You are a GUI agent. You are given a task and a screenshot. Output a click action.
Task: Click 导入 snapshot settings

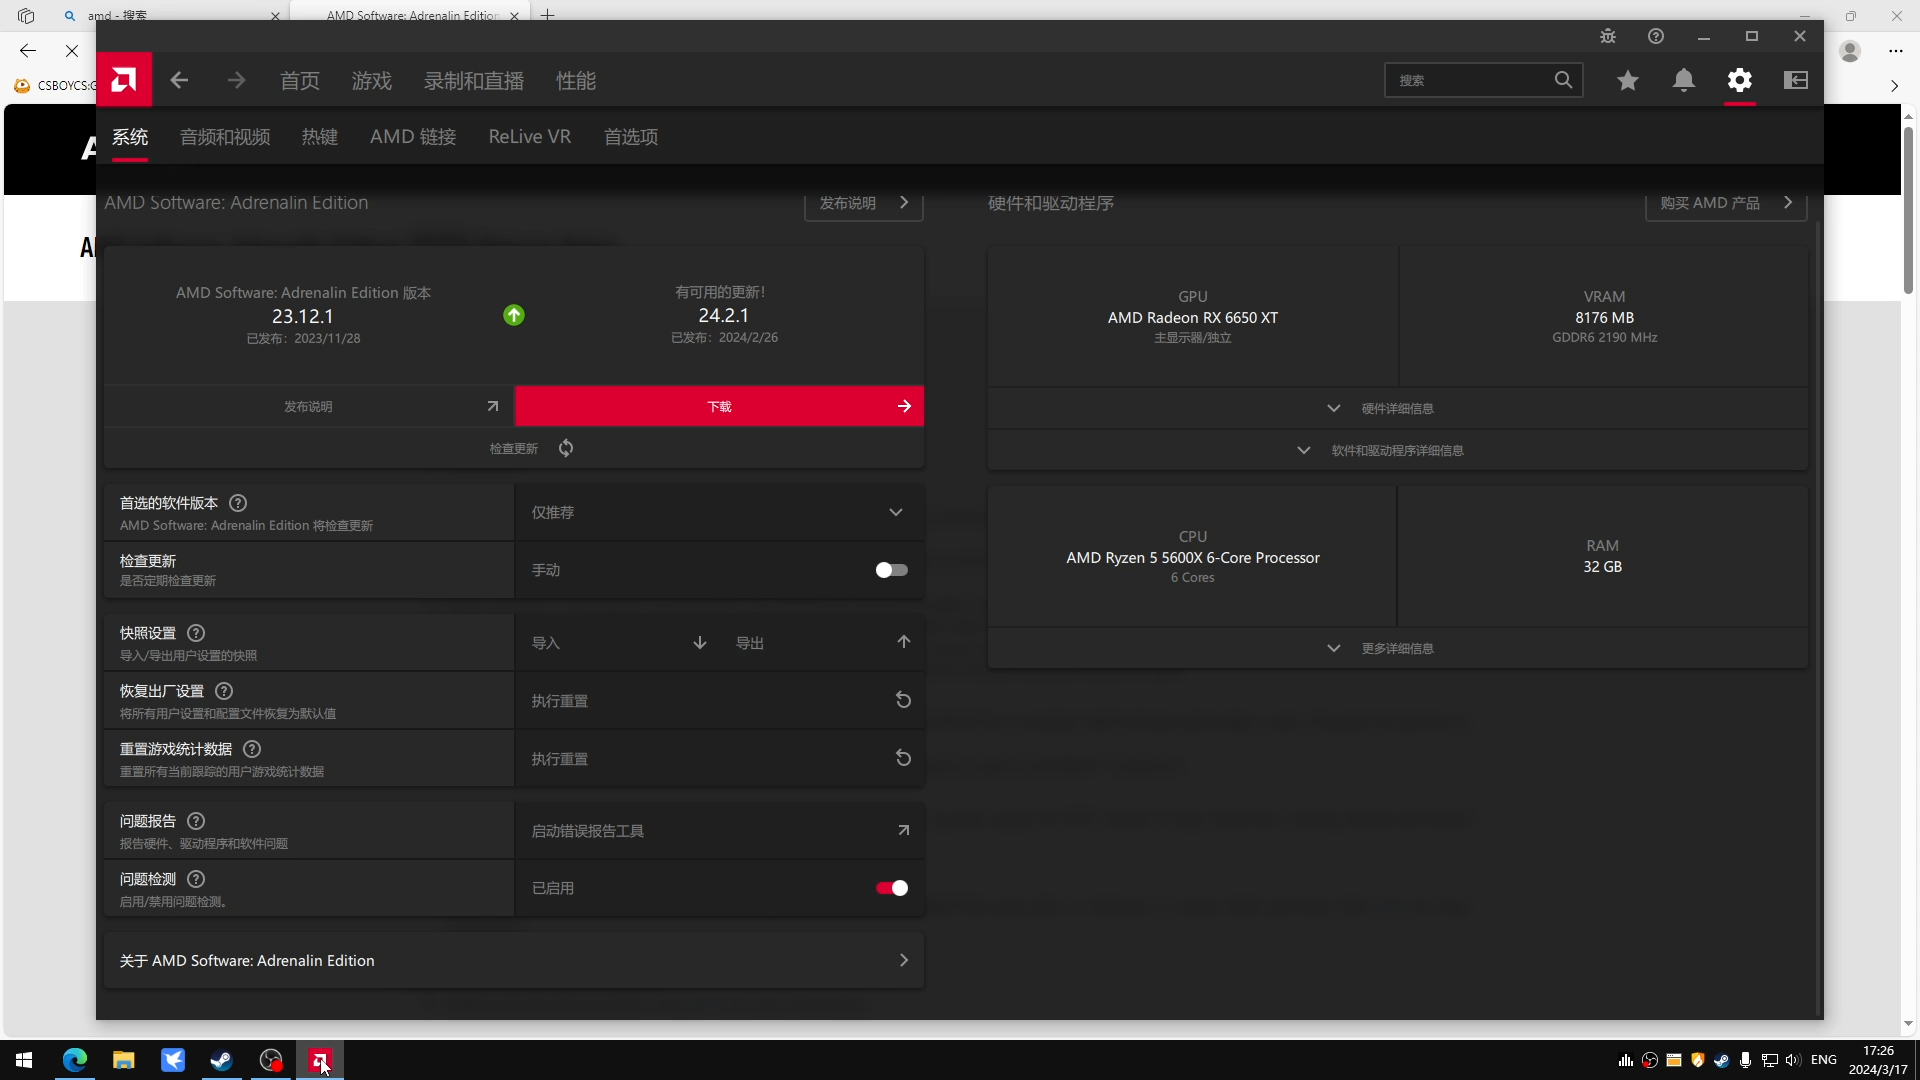[617, 642]
